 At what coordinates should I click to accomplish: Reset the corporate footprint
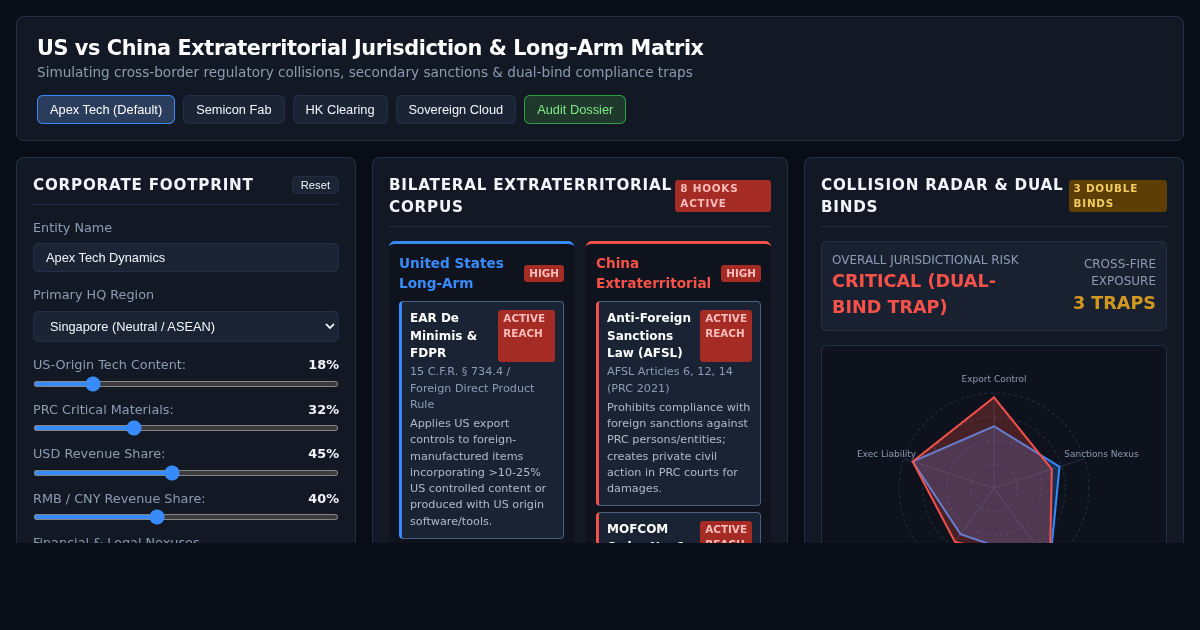pyautogui.click(x=315, y=185)
